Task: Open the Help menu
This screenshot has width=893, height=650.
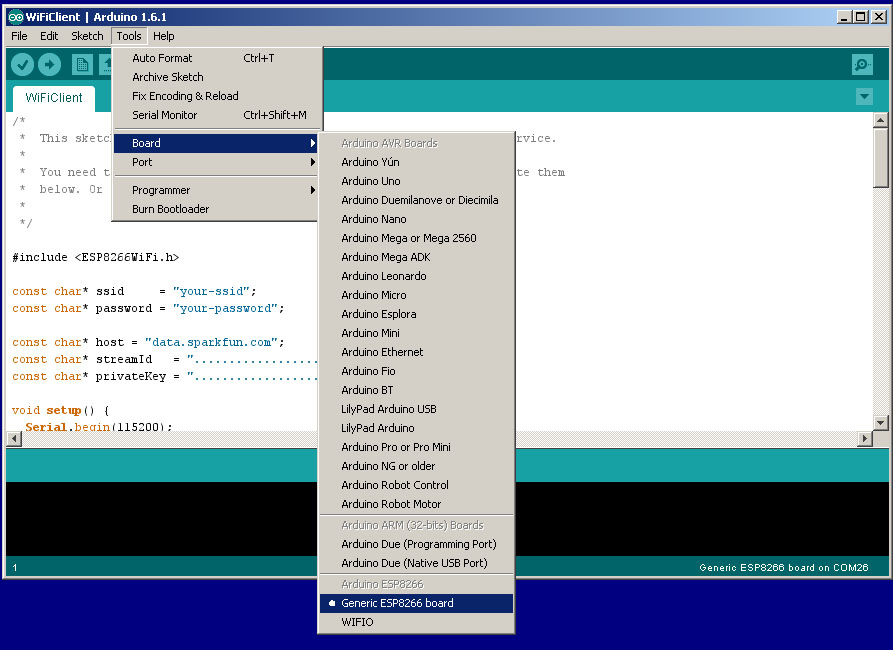Action: pyautogui.click(x=163, y=36)
